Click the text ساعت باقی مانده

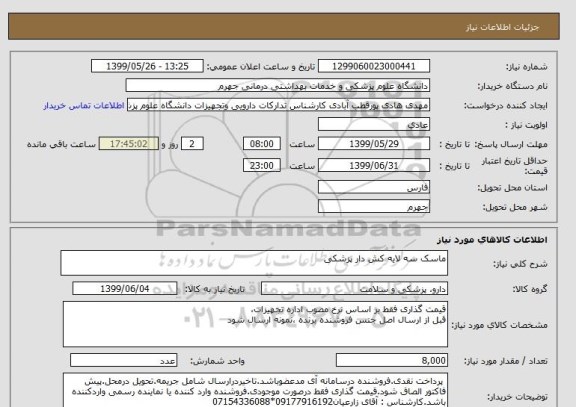61,144
